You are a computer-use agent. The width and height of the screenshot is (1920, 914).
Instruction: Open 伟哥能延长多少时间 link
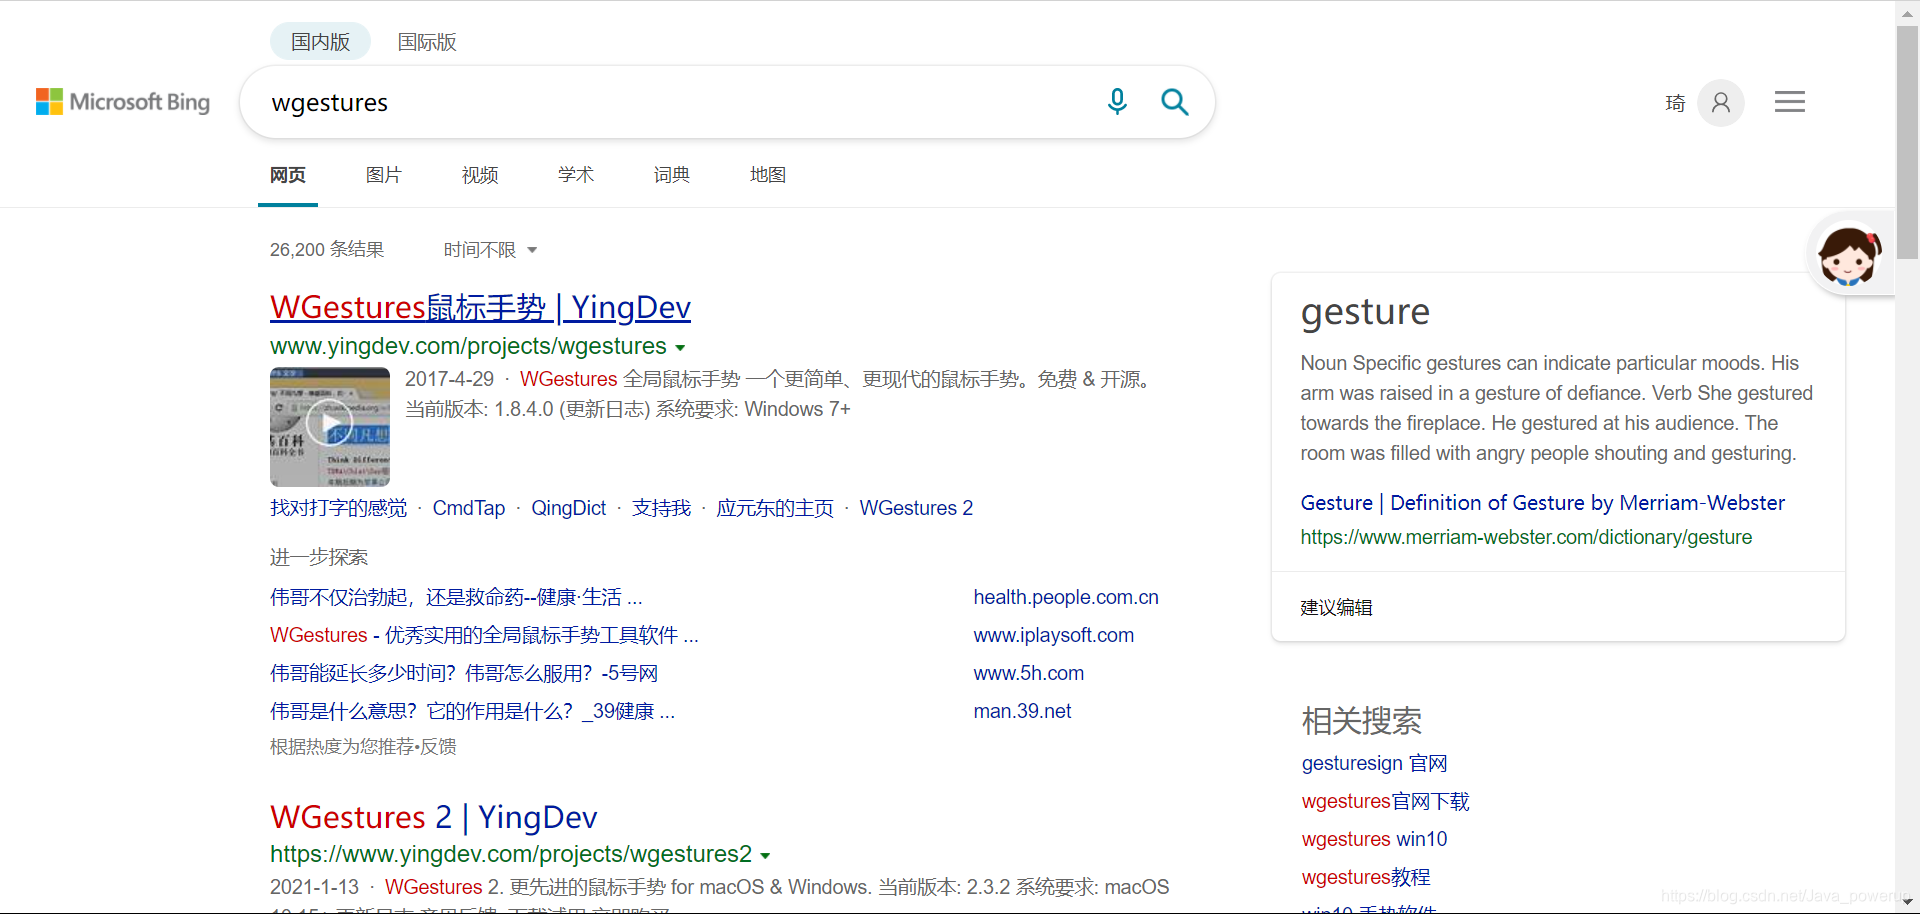(464, 673)
